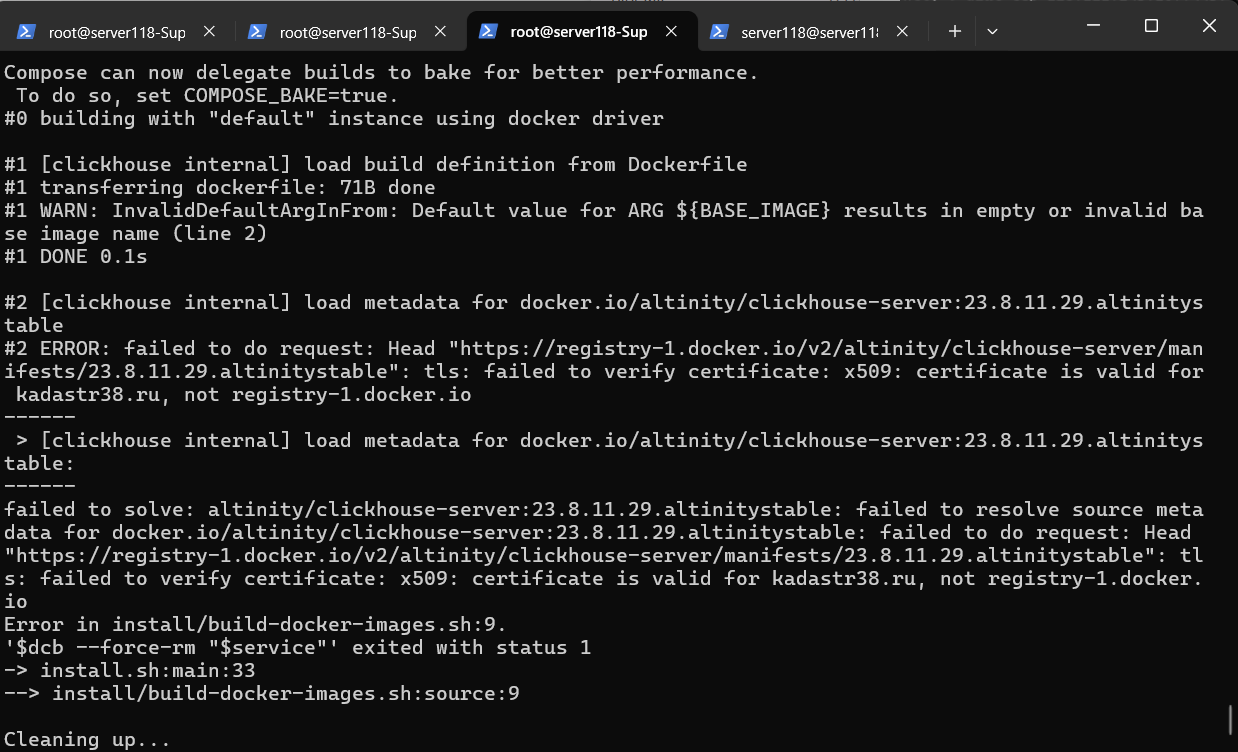Close the second root@server118 tab
The width and height of the screenshot is (1238, 752).
440,32
